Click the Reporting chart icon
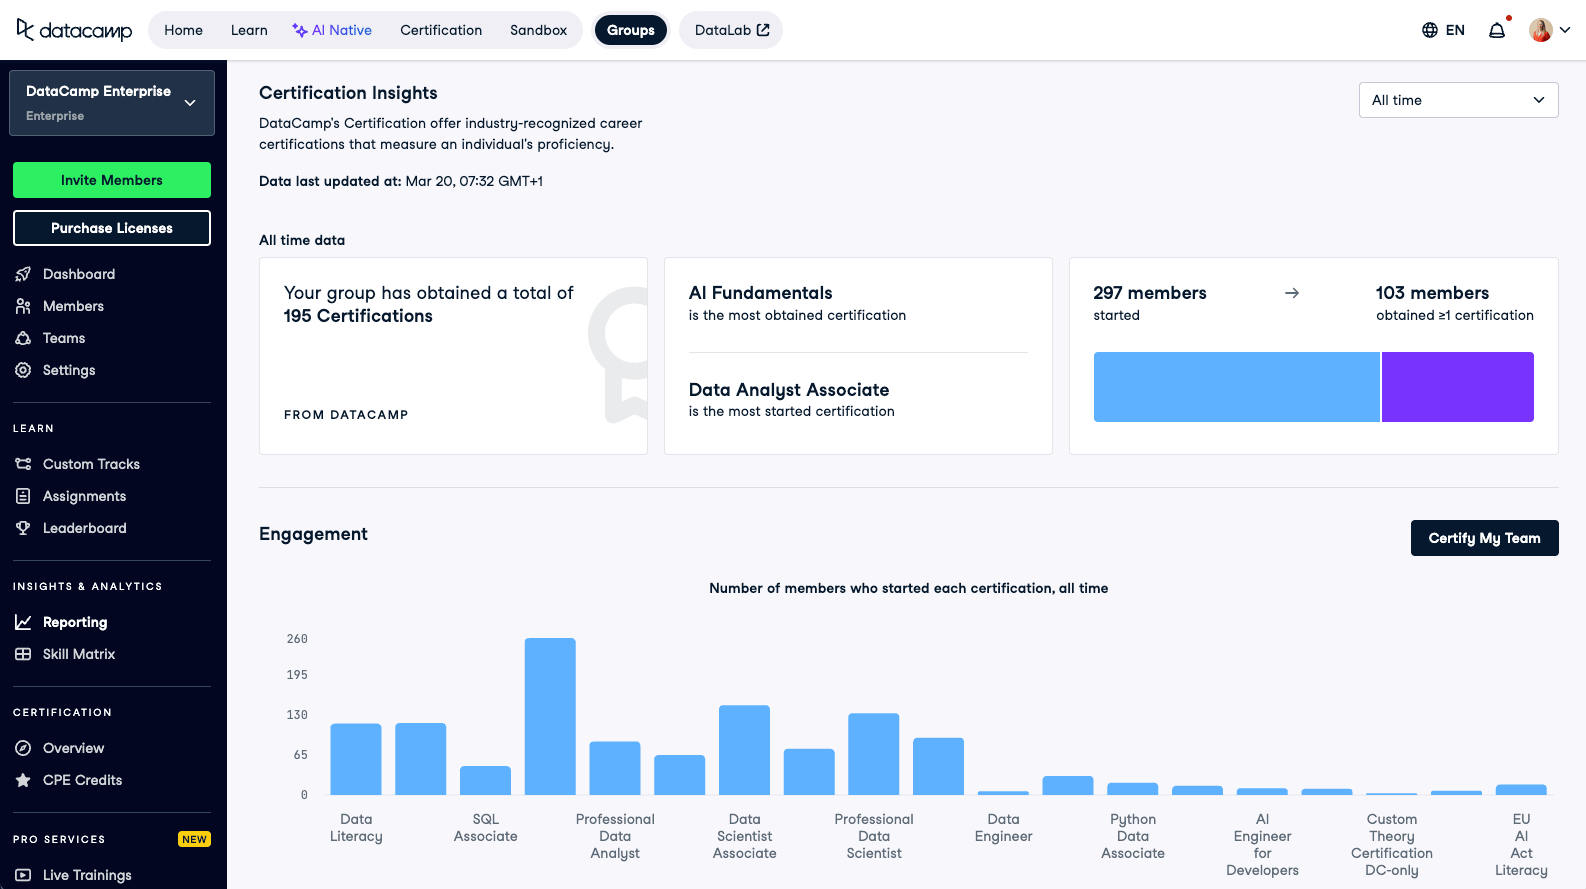The height and width of the screenshot is (889, 1586). click(23, 622)
